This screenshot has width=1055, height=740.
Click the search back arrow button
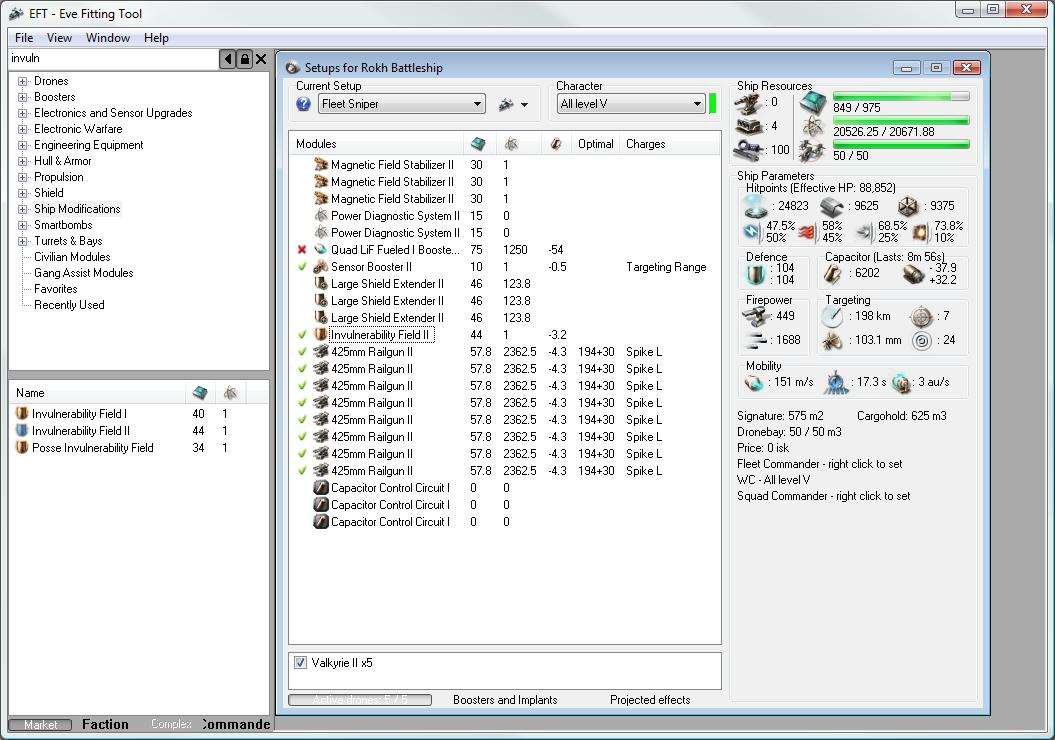pyautogui.click(x=228, y=59)
